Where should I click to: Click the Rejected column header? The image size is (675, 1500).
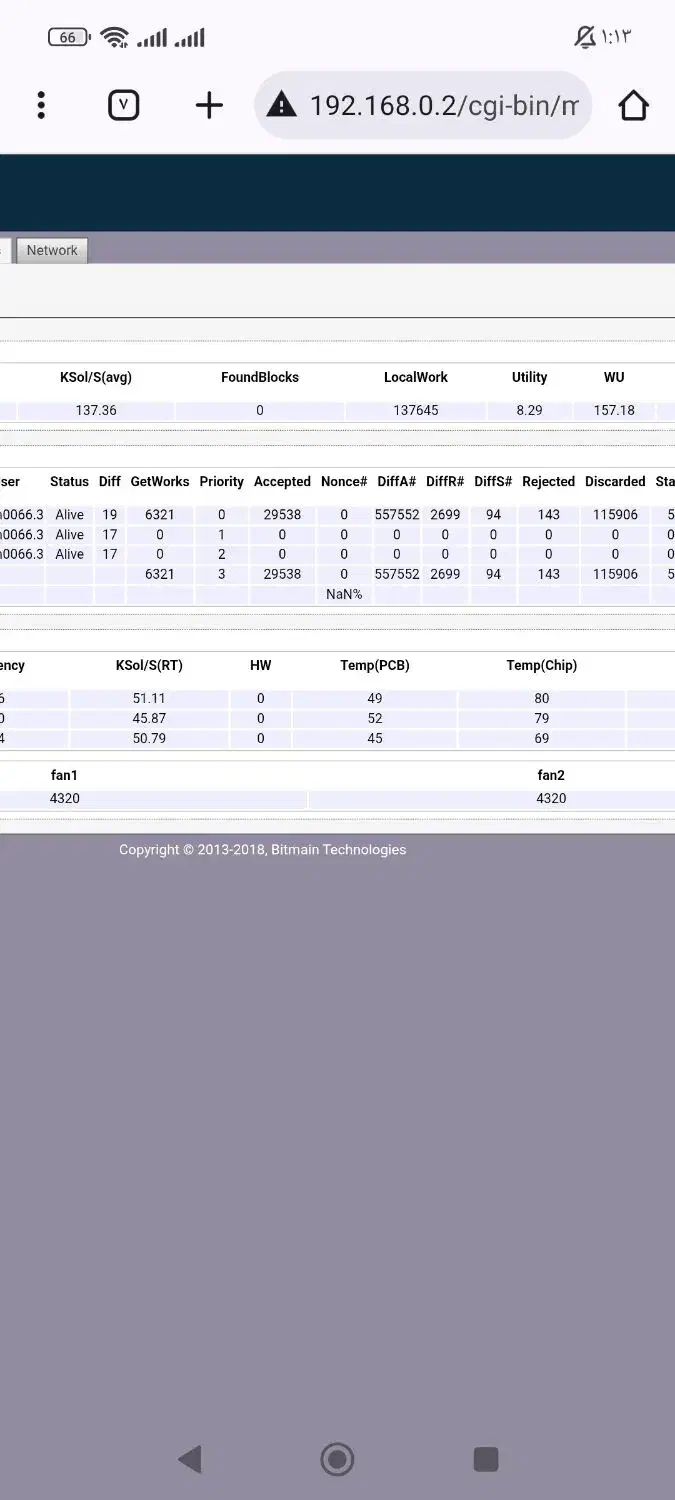[548, 482]
